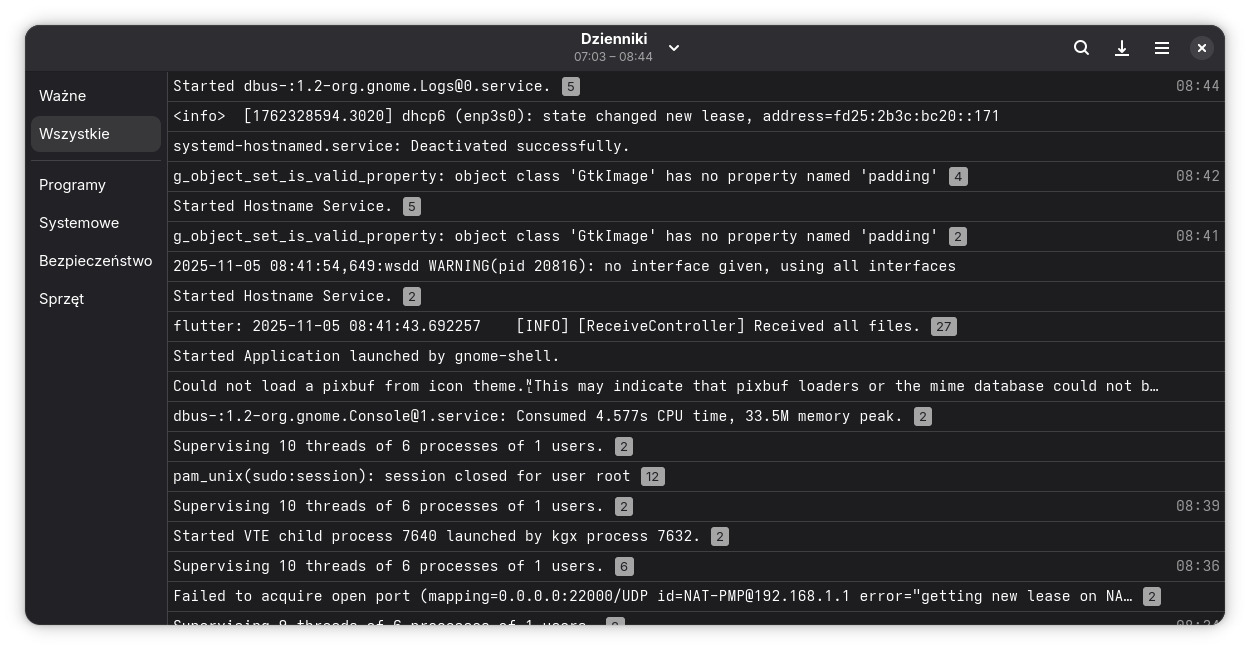Click the Dzienniki title with time range
The width and height of the screenshot is (1250, 650).
click(613, 47)
